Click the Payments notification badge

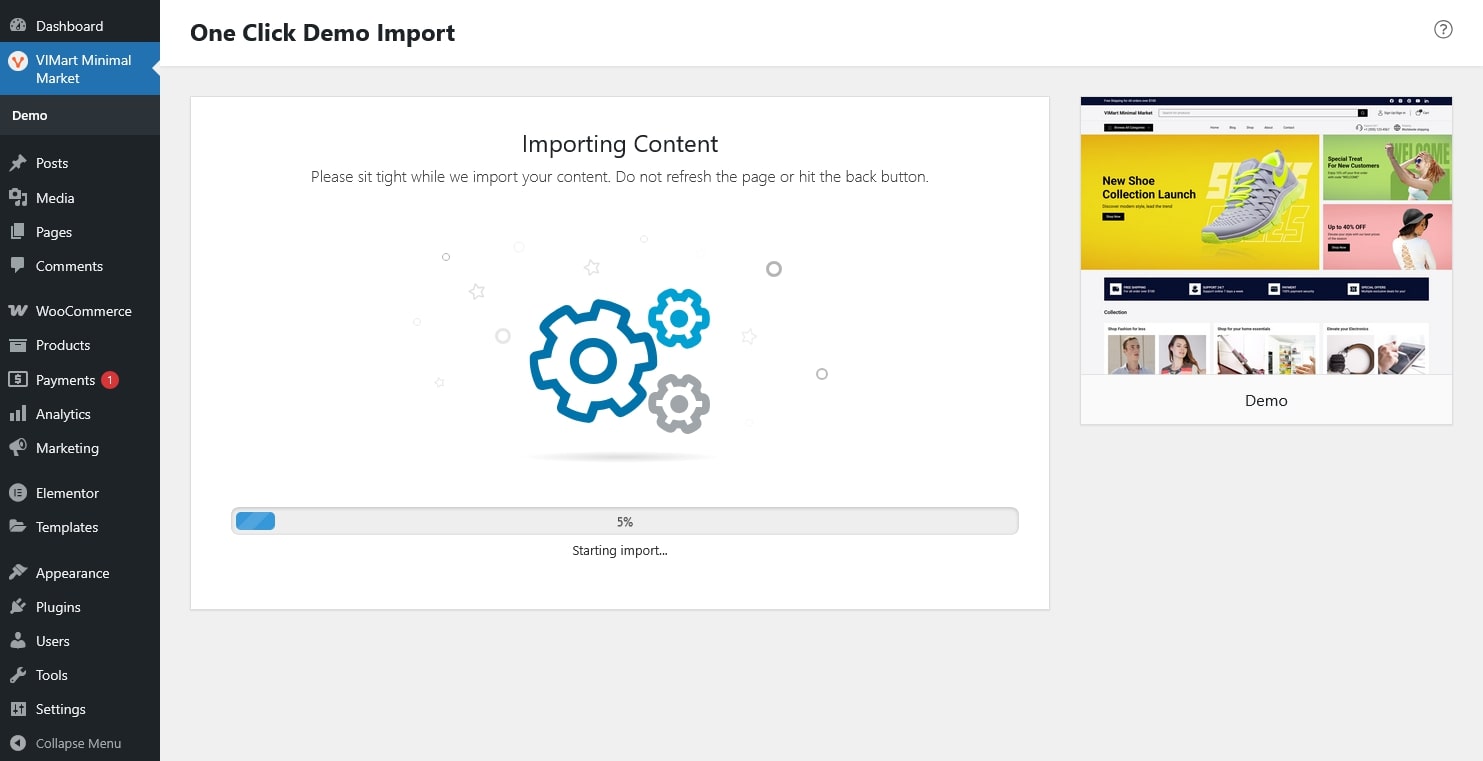[110, 380]
